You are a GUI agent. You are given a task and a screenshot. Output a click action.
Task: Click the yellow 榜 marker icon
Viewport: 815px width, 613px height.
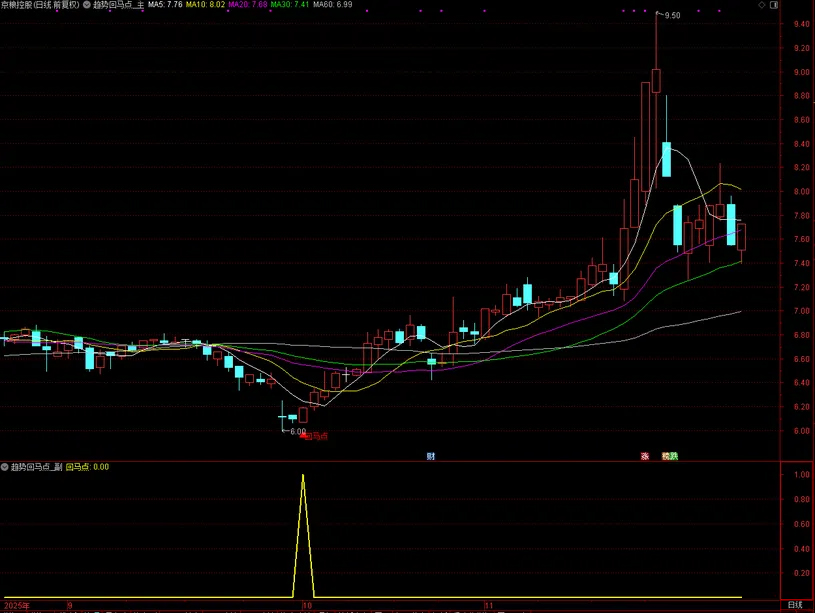click(x=664, y=456)
